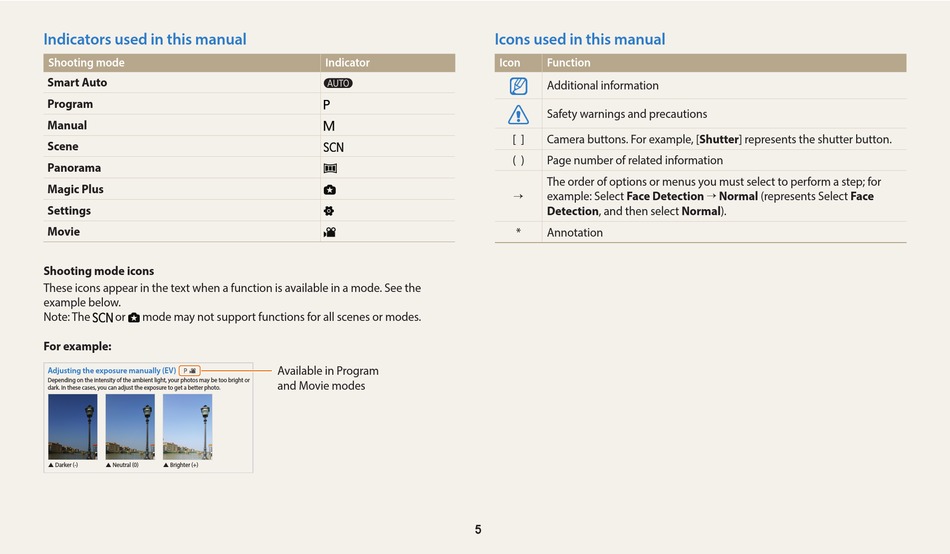This screenshot has height=554, width=950.
Task: Click the 'Adjusting the exposure manually (EV)' title
Action: pyautogui.click(x=111, y=370)
